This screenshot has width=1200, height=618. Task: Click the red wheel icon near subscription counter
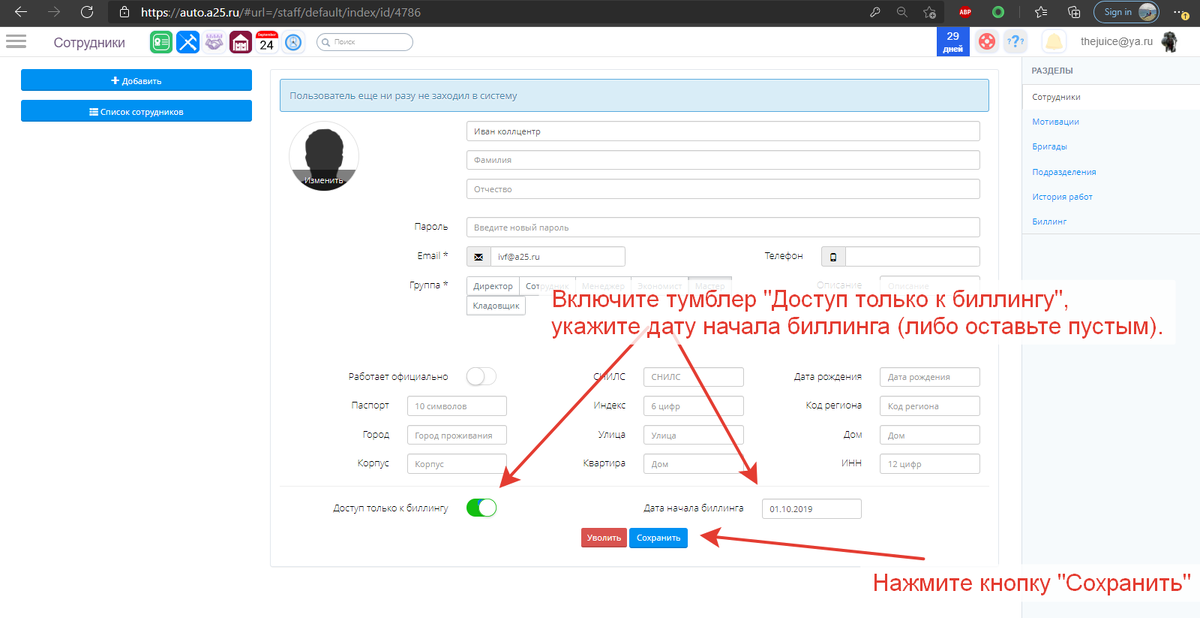[x=986, y=42]
